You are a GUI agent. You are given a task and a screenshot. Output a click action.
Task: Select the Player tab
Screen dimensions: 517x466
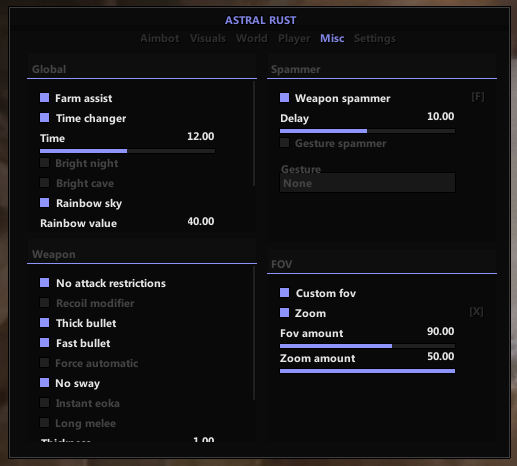[294, 39]
